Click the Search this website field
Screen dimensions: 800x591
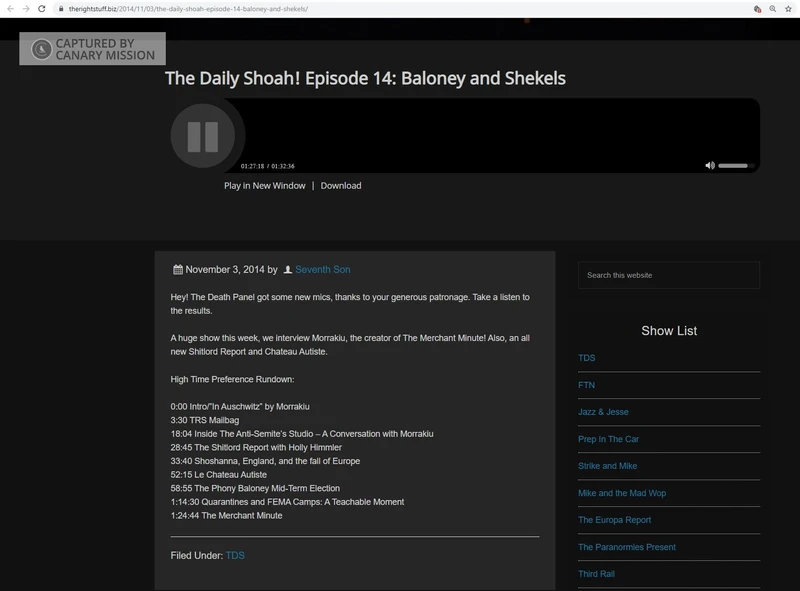click(668, 275)
